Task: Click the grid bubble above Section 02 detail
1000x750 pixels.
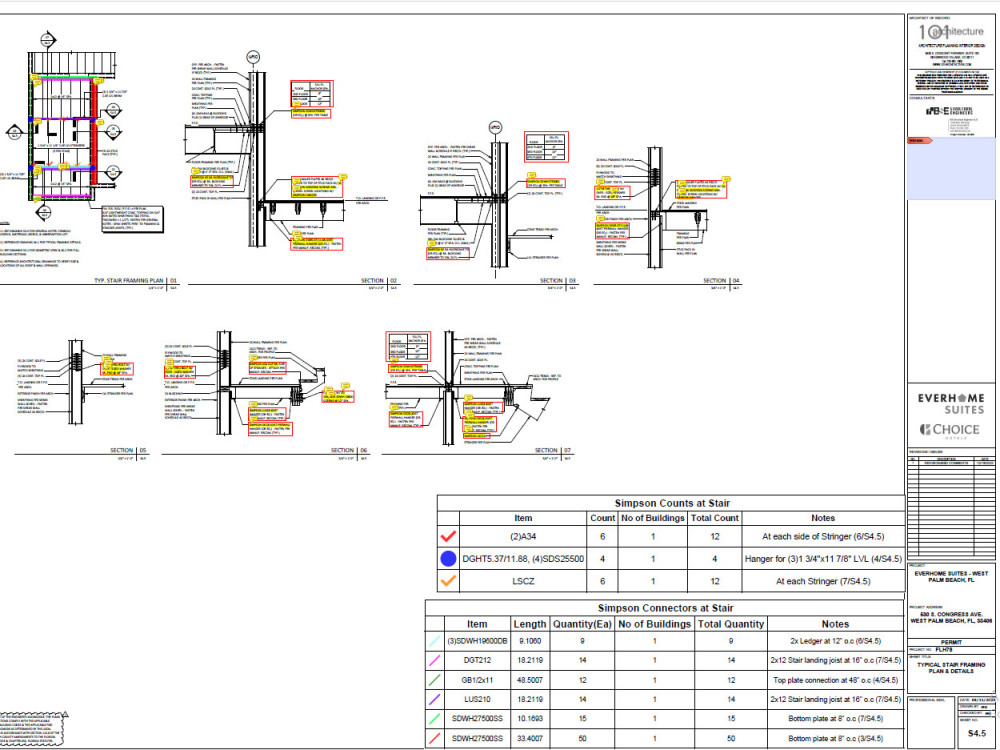Action: pyautogui.click(x=253, y=57)
